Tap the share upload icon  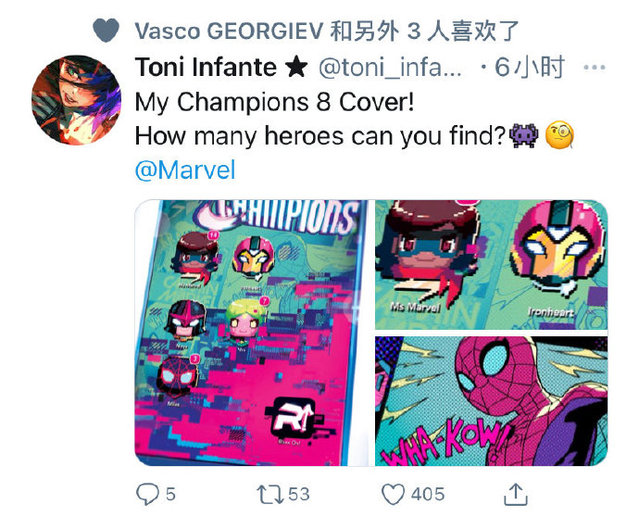coord(516,494)
